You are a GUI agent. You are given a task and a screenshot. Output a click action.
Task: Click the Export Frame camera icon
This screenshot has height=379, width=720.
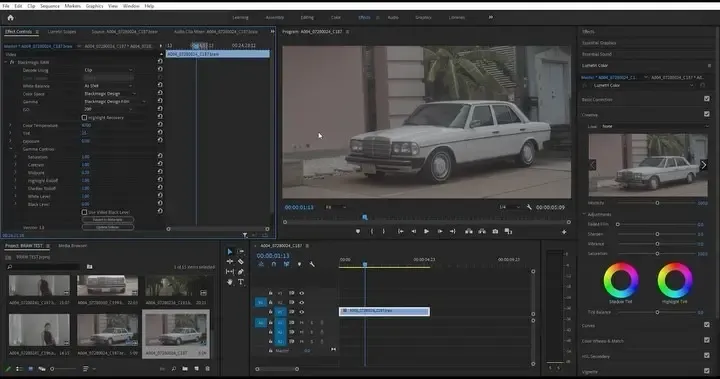[x=495, y=232]
